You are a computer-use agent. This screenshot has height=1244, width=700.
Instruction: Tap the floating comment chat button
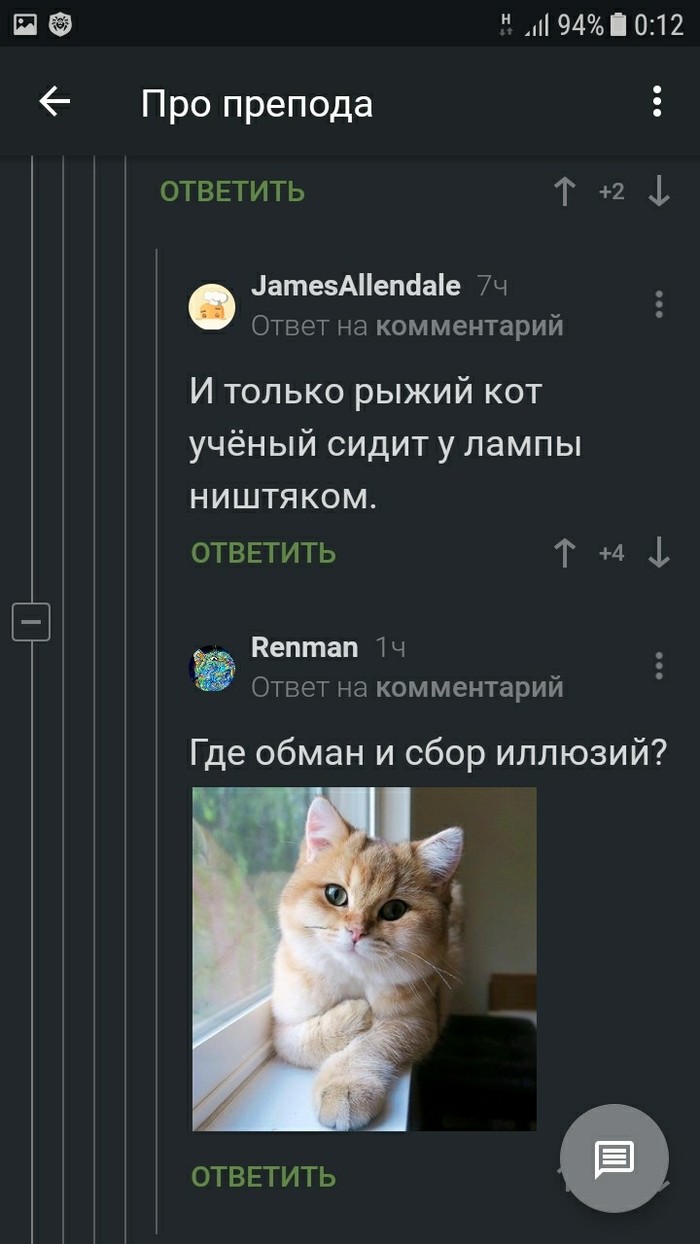(614, 1158)
